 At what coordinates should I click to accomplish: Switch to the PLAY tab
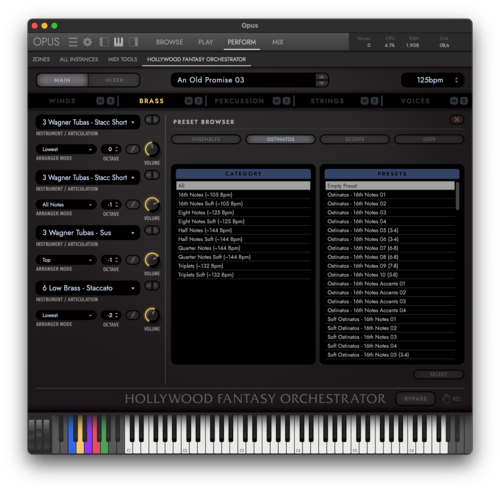(205, 42)
